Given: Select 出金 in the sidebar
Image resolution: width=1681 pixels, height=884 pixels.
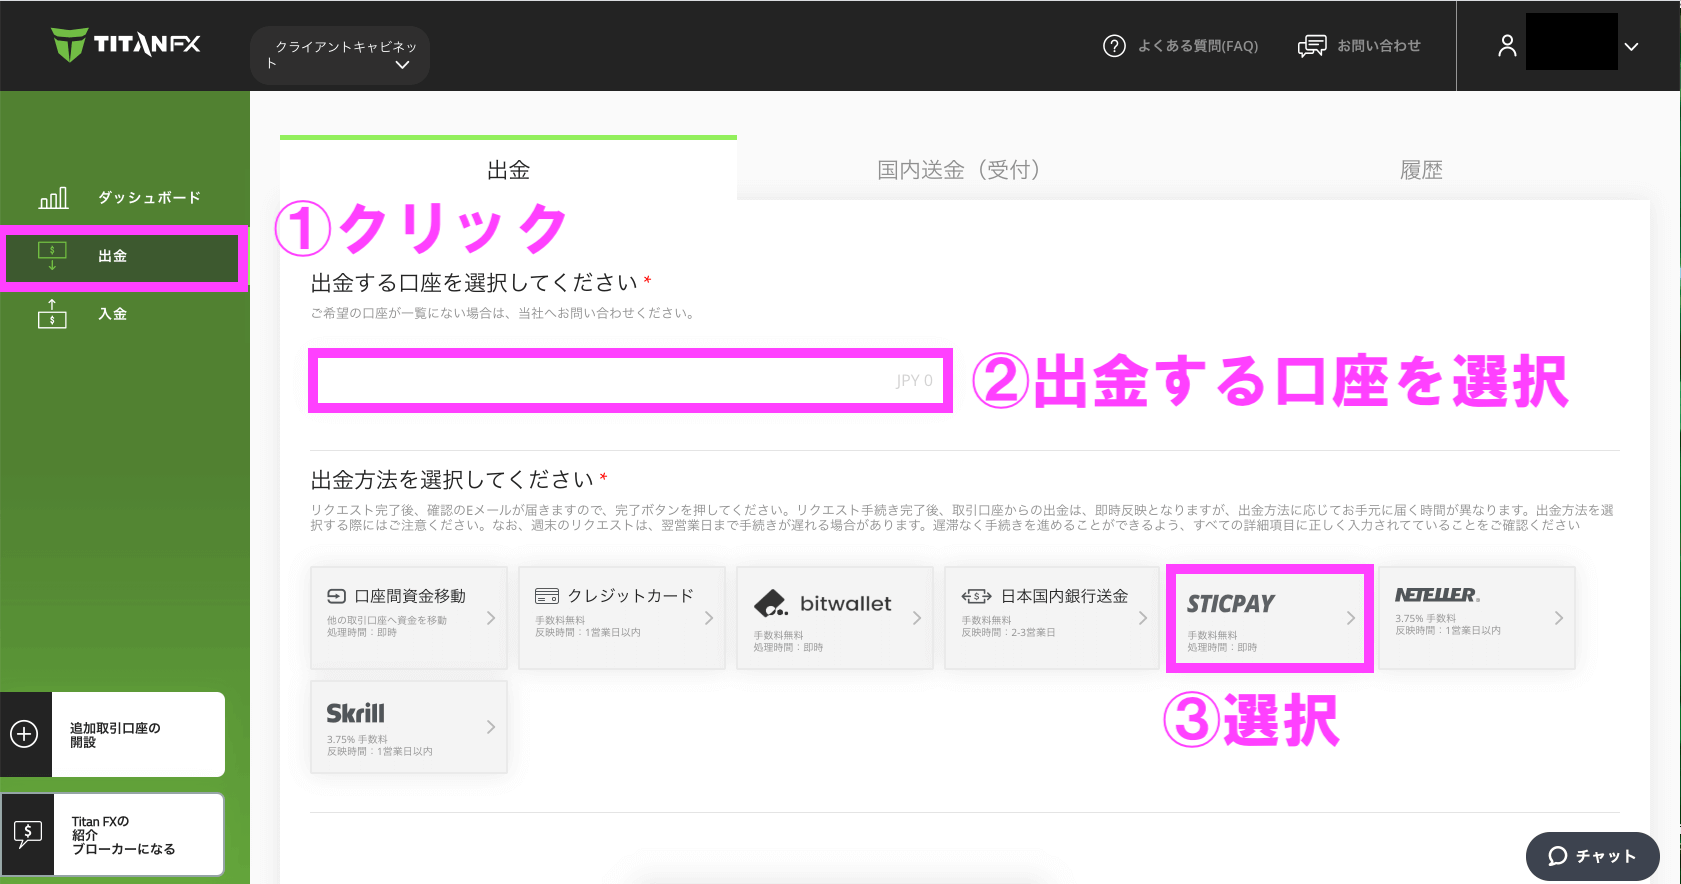Looking at the screenshot, I should click(122, 257).
